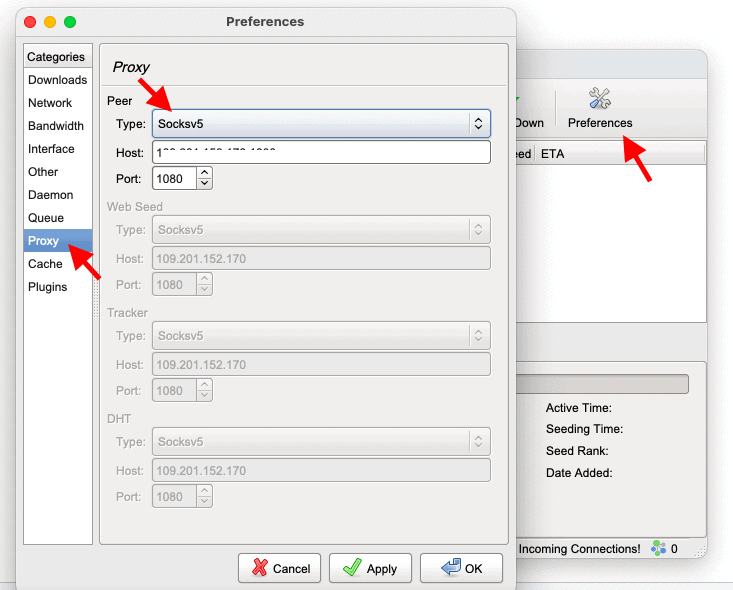Decrease the Peer Port value

click(204, 184)
